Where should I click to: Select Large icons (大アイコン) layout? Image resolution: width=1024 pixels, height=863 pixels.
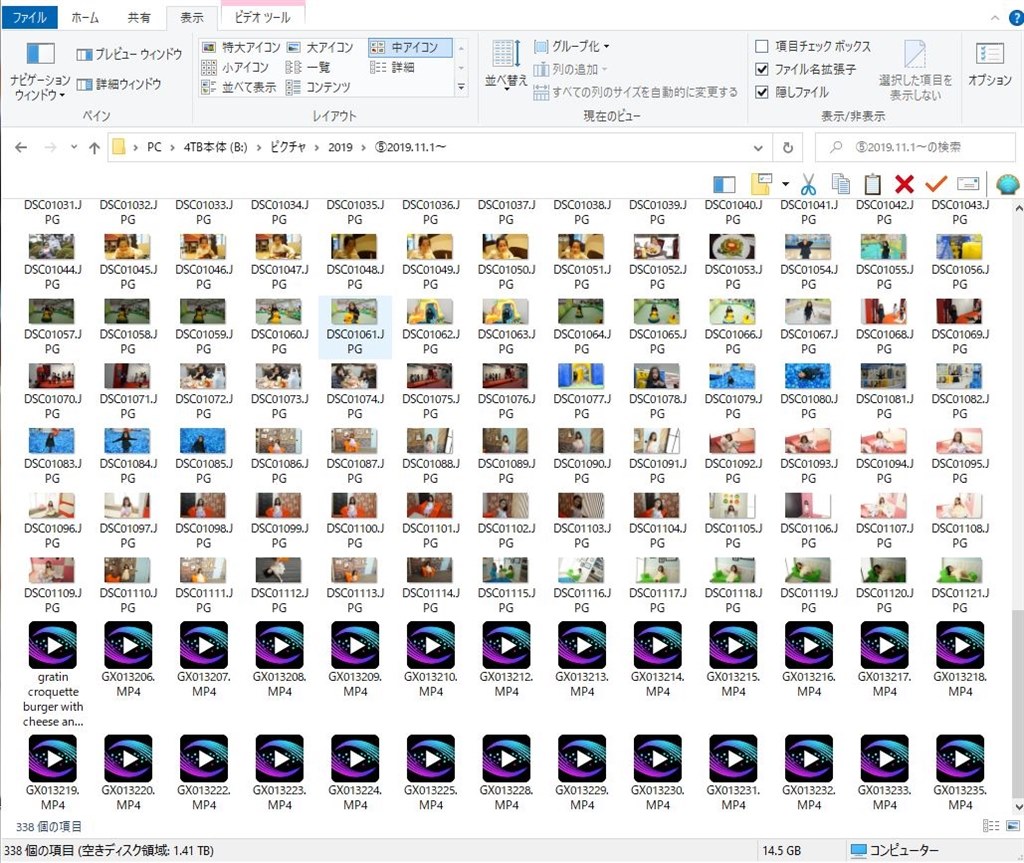tap(320, 47)
